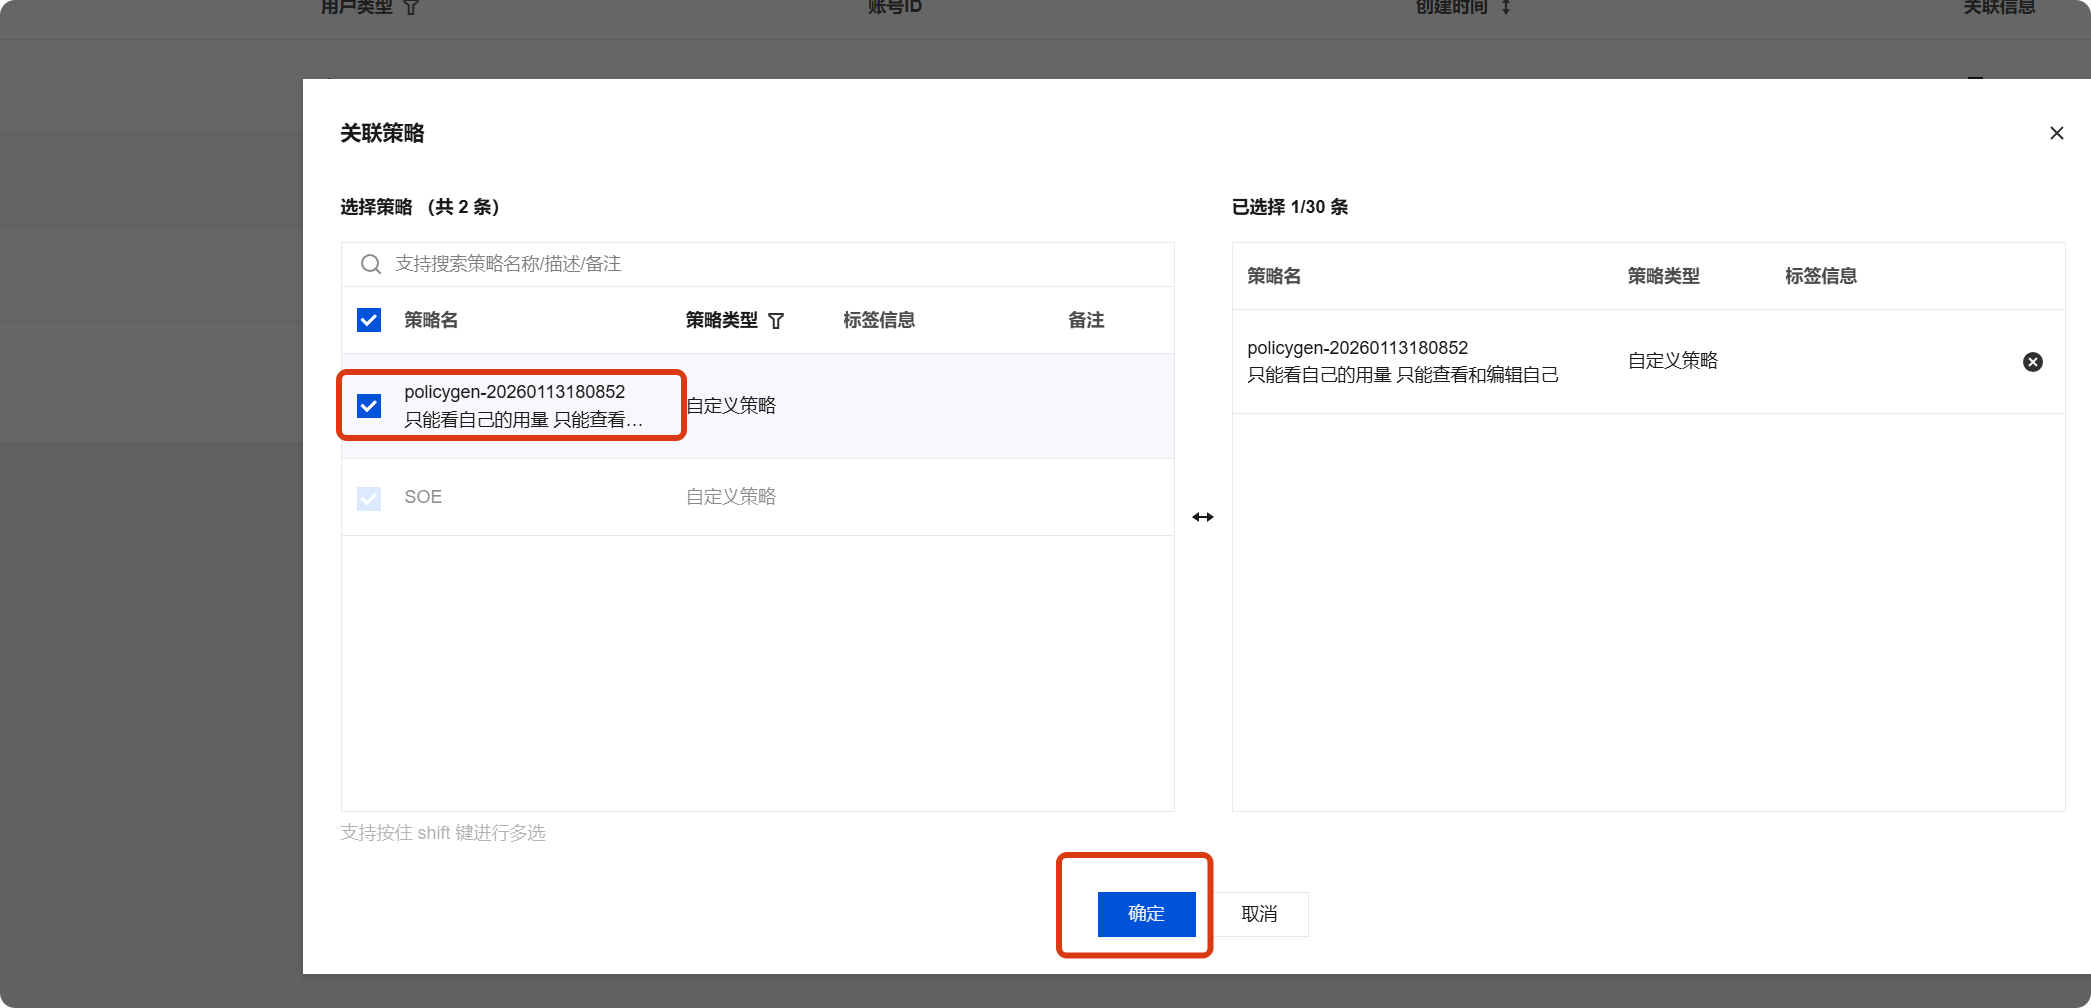Click the SOE policy checkbox
2091x1008 pixels.
(369, 498)
